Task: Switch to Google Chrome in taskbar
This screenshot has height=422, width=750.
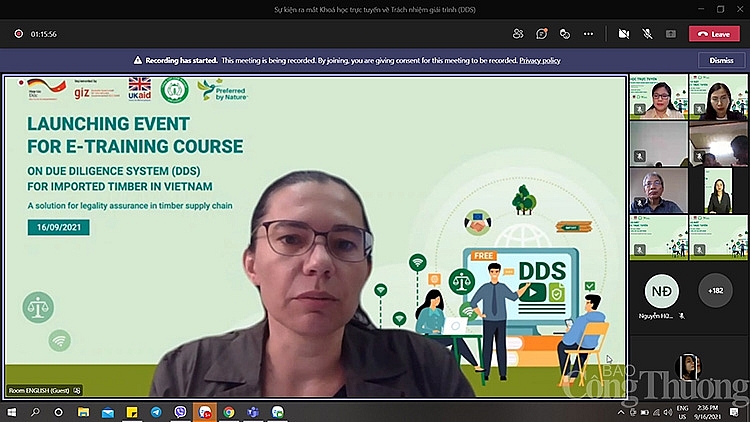Action: point(229,412)
